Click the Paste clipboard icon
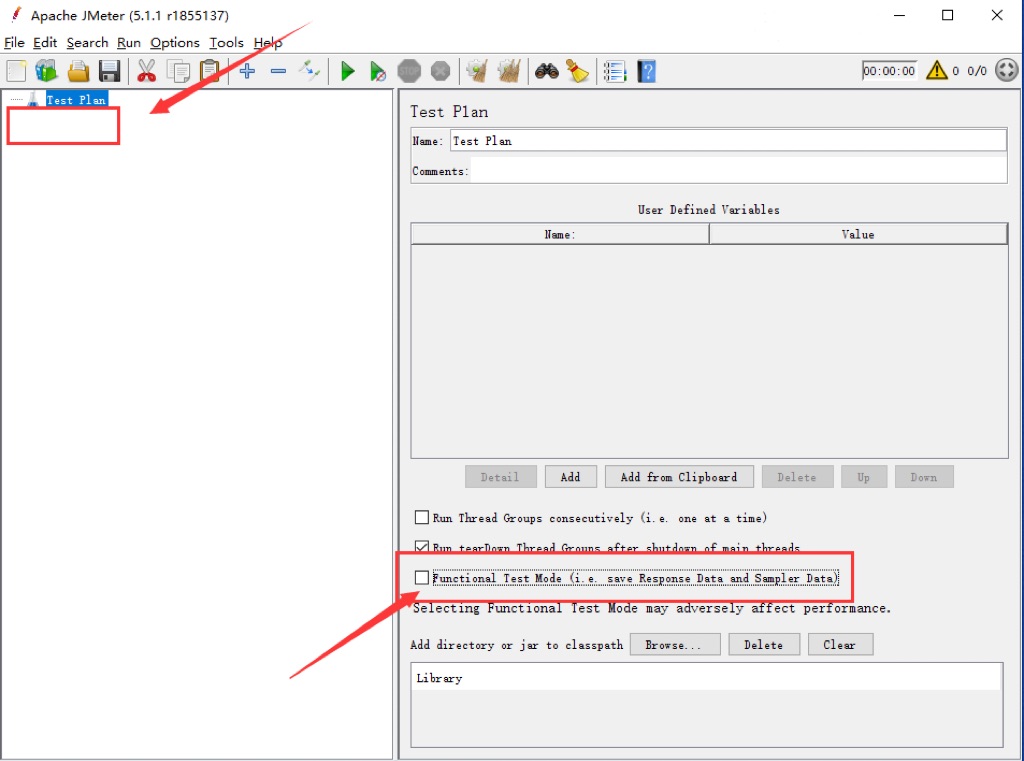This screenshot has height=761, width=1024. (x=209, y=71)
